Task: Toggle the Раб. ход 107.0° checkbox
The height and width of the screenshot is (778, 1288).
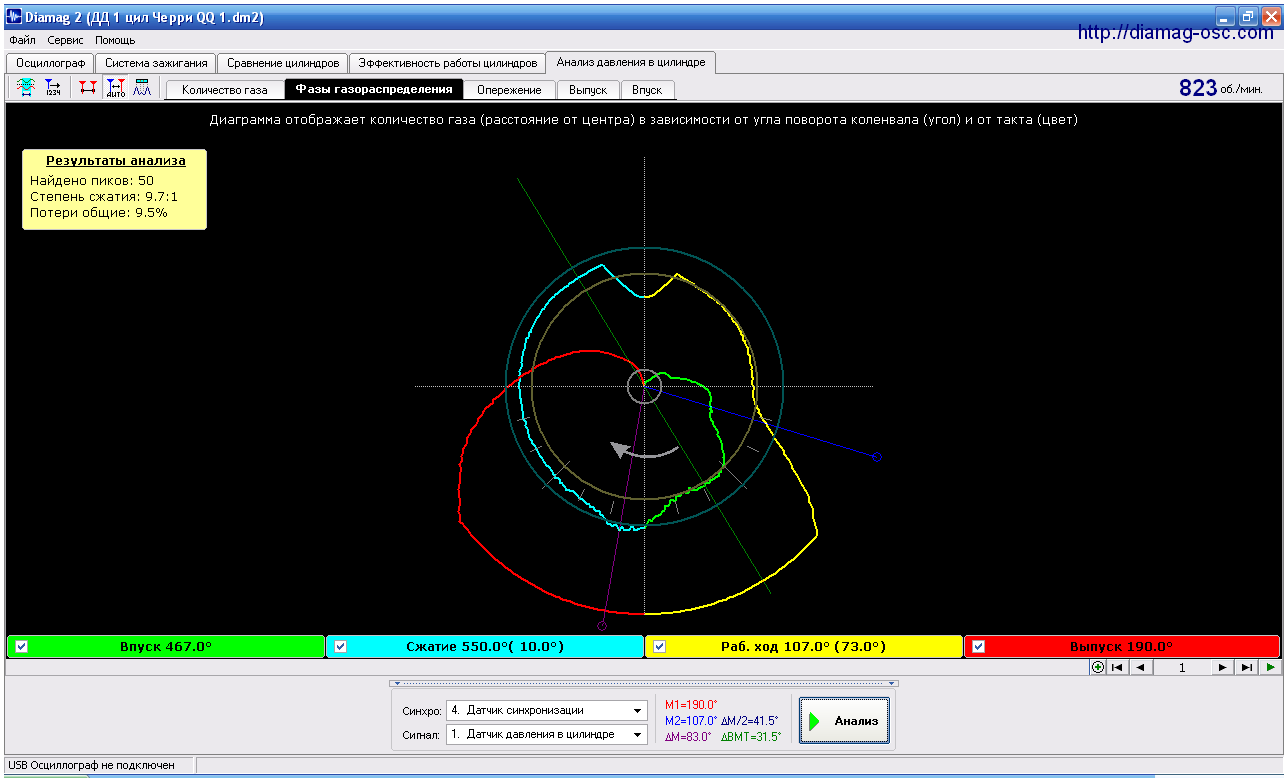Action: click(x=660, y=646)
